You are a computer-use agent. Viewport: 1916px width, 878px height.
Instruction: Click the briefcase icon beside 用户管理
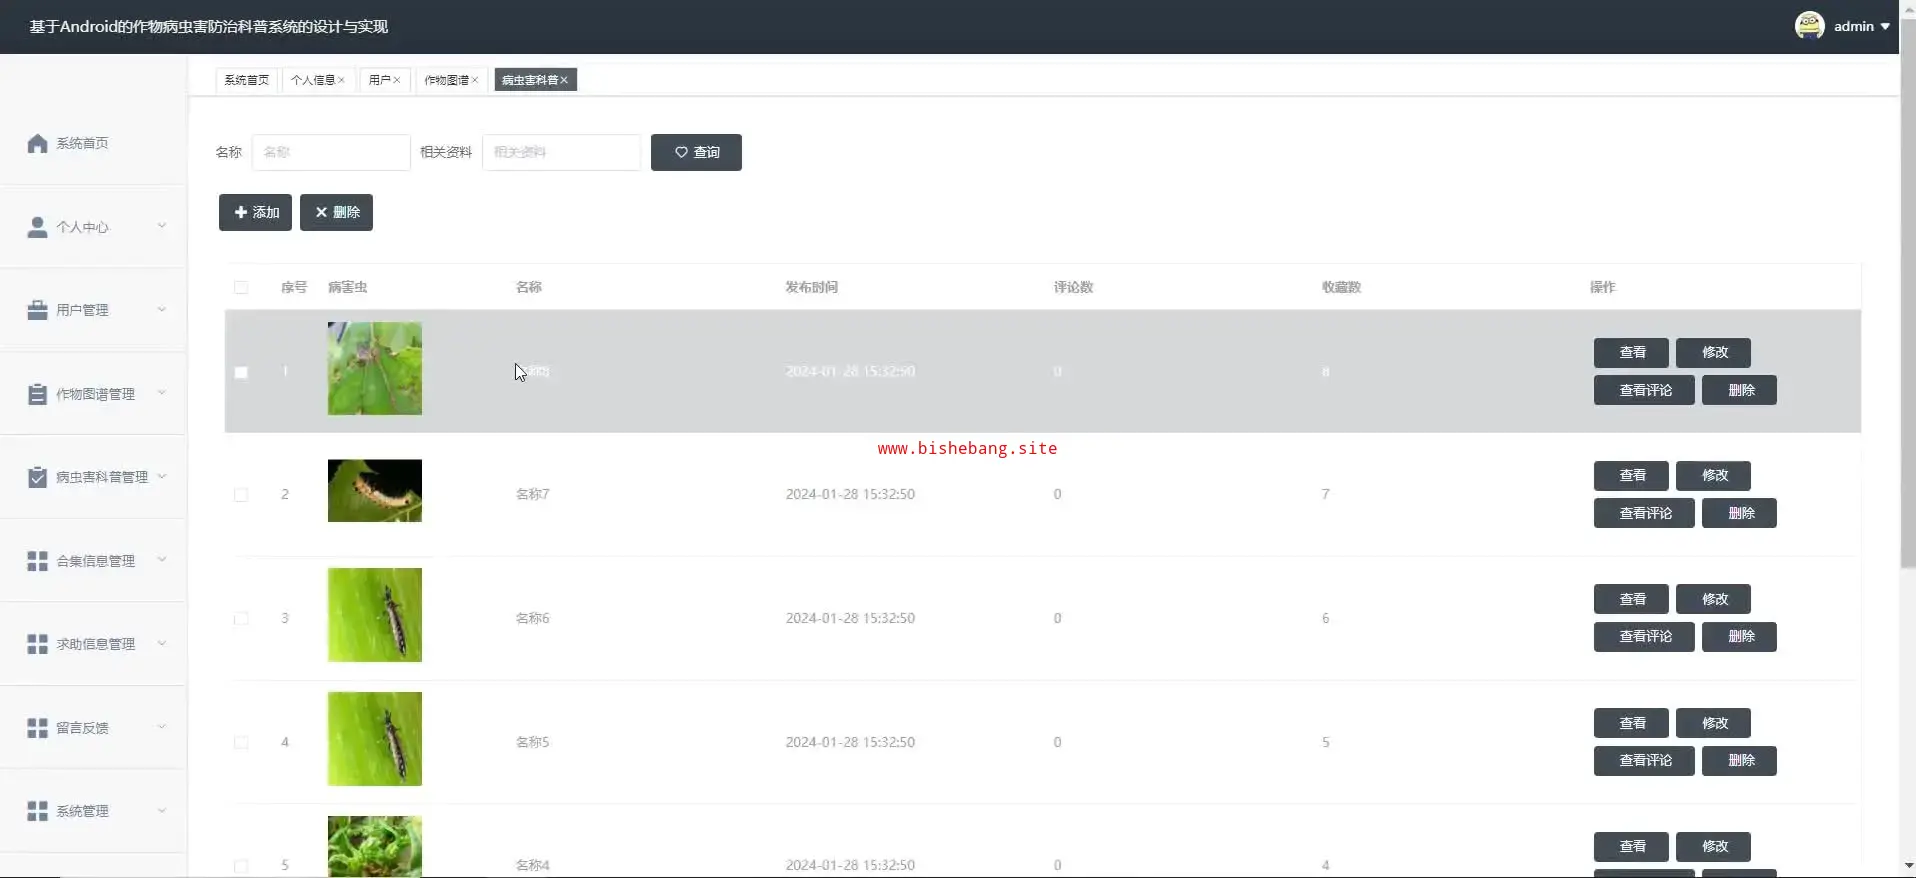click(x=37, y=310)
